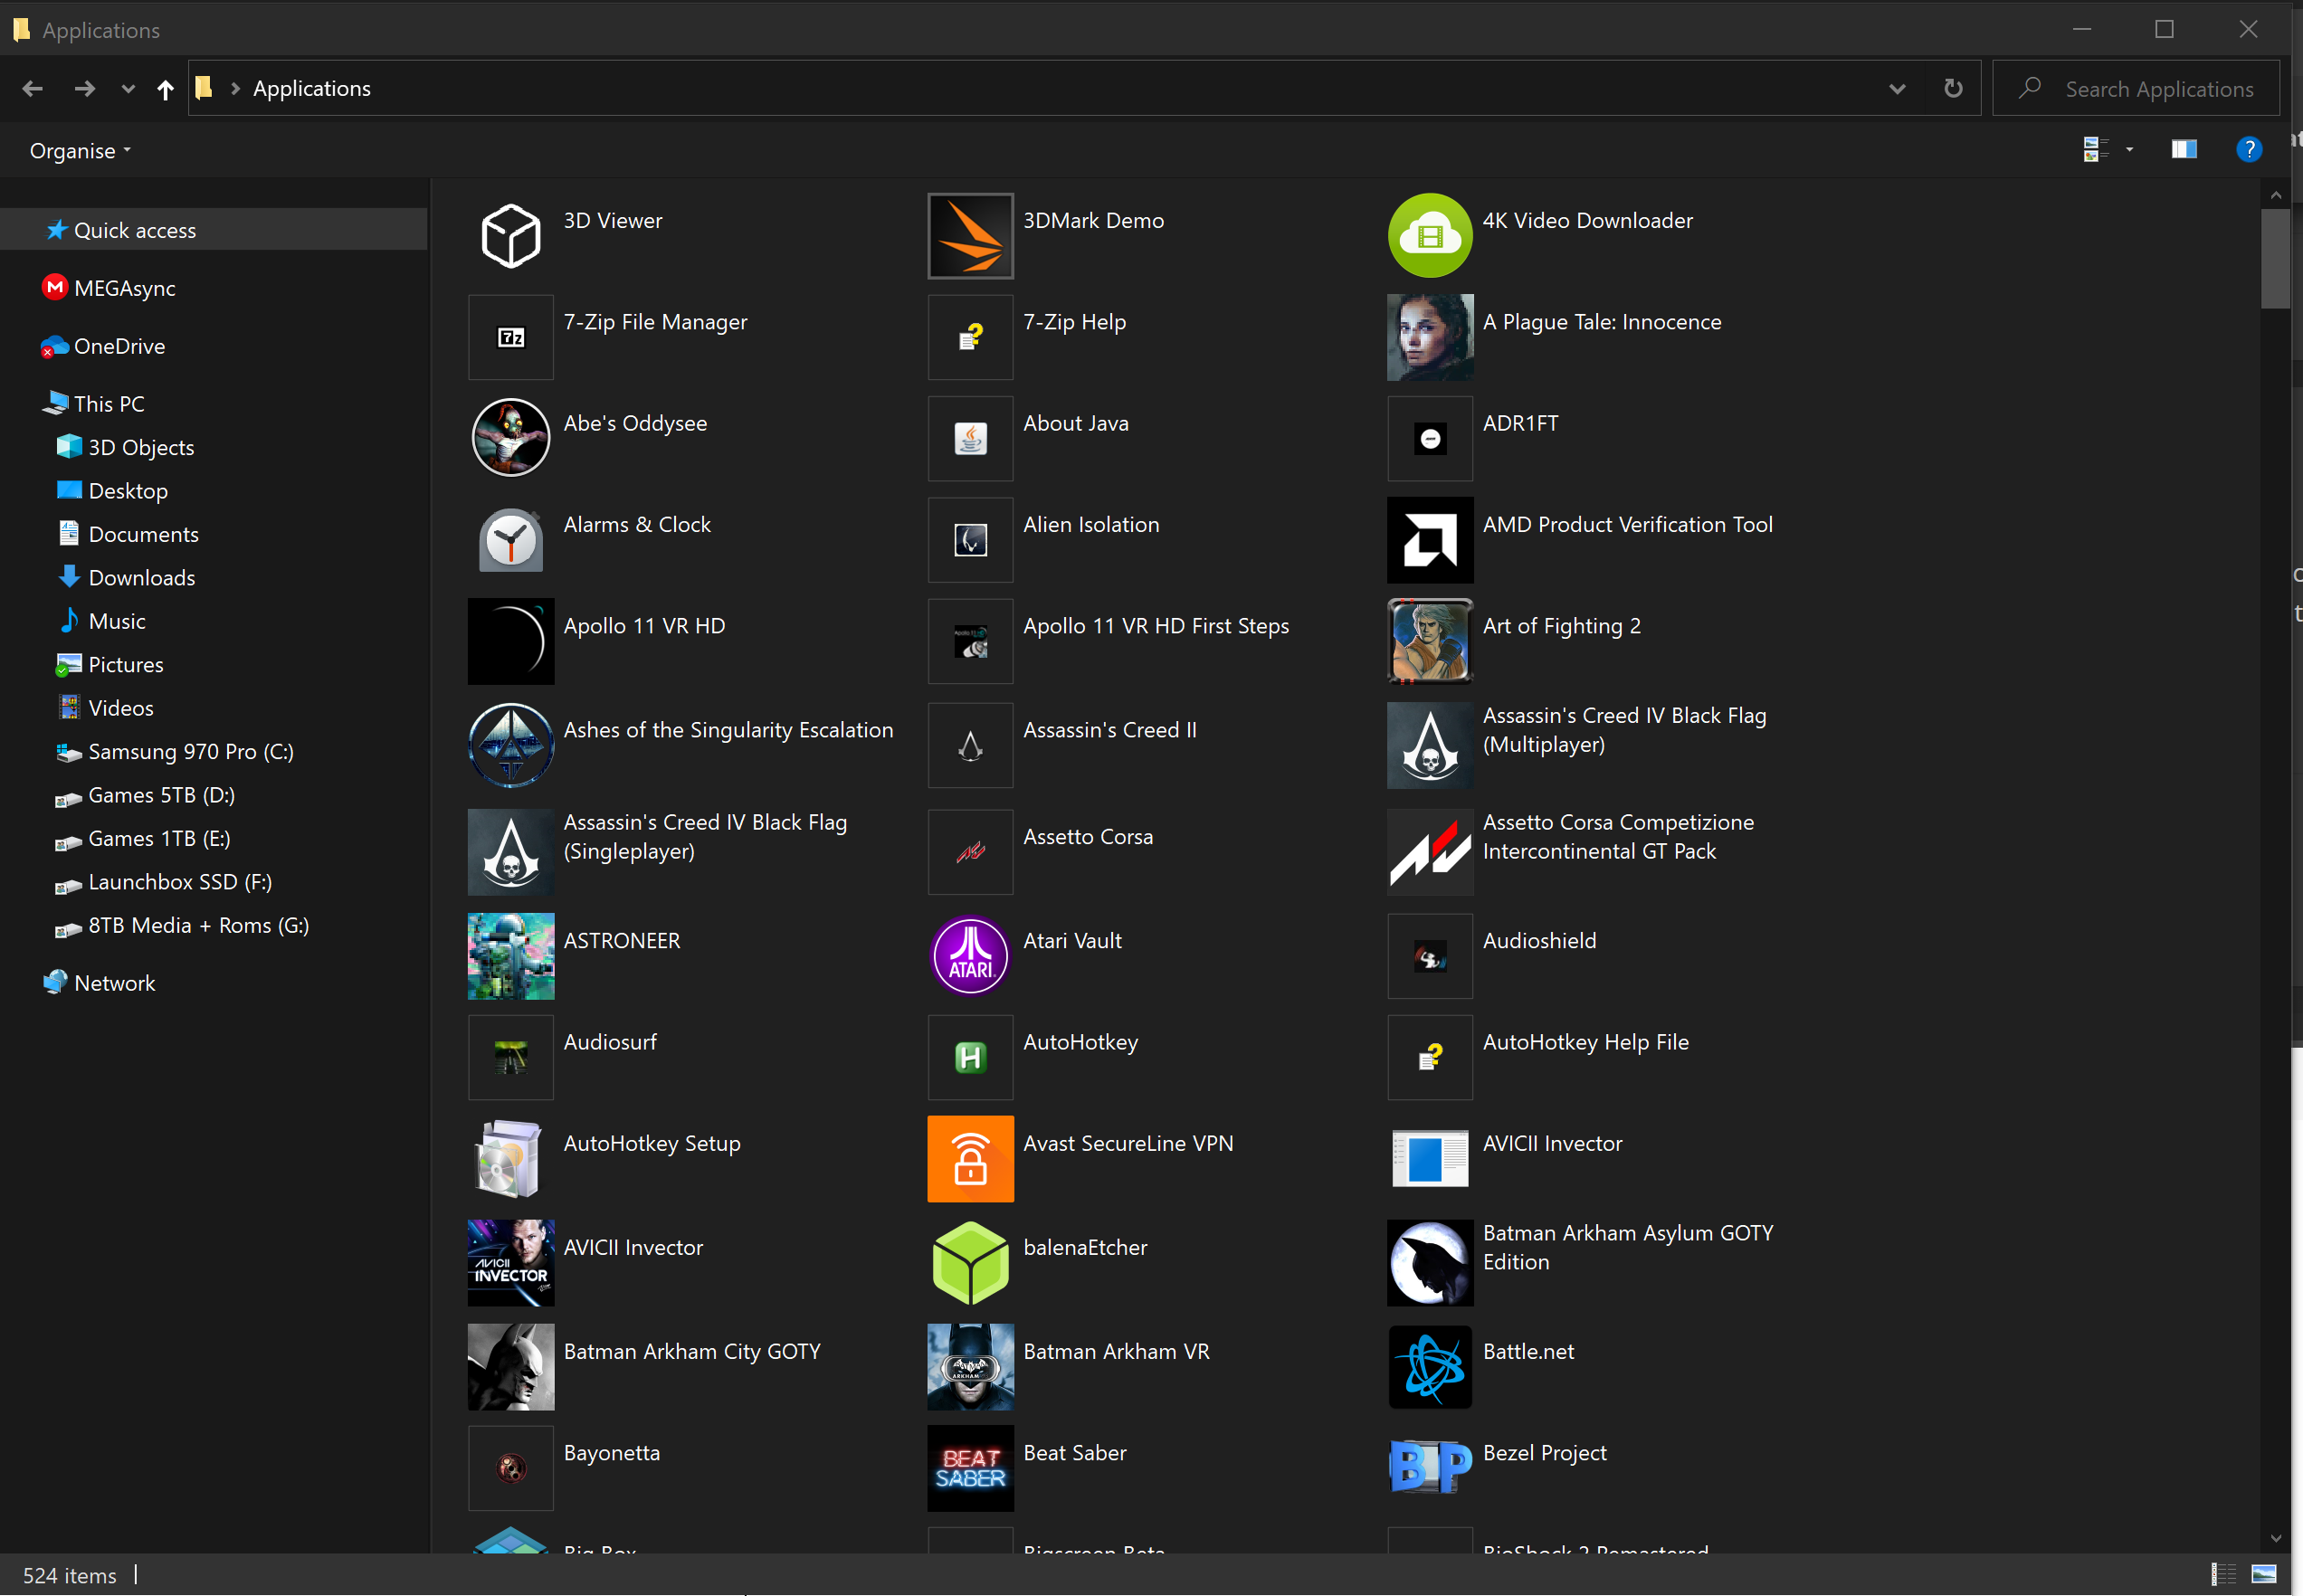Viewport: 2303px width, 1596px height.
Task: Select the balenaEtcher cube icon
Action: [x=970, y=1263]
